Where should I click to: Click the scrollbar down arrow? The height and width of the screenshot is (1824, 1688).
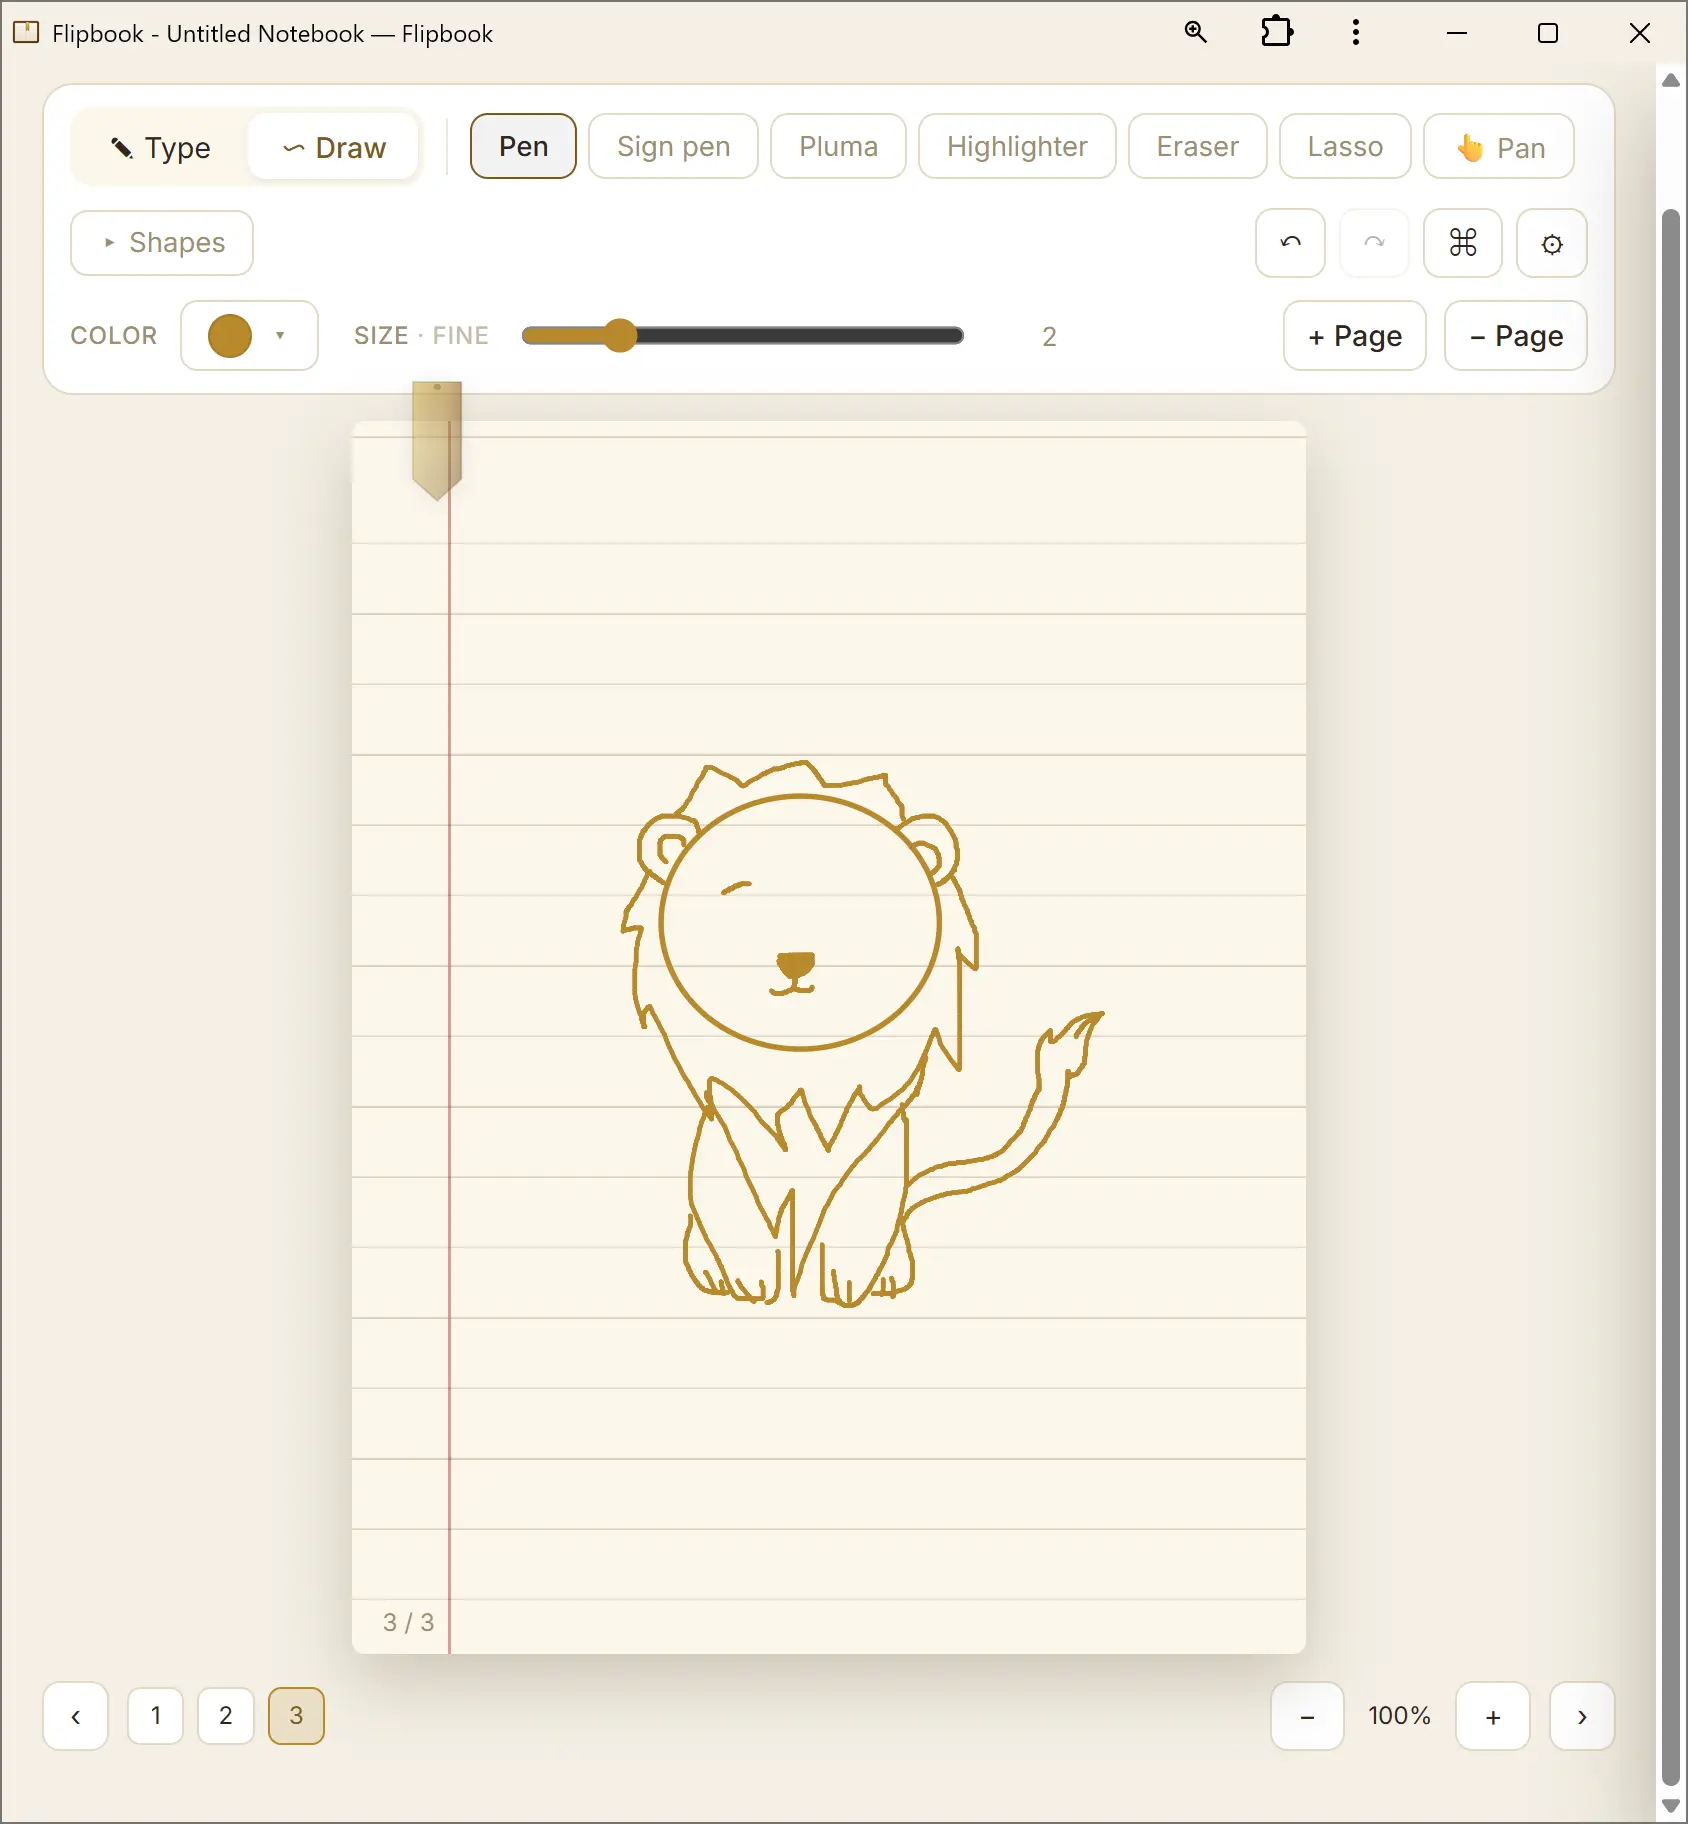point(1670,1806)
